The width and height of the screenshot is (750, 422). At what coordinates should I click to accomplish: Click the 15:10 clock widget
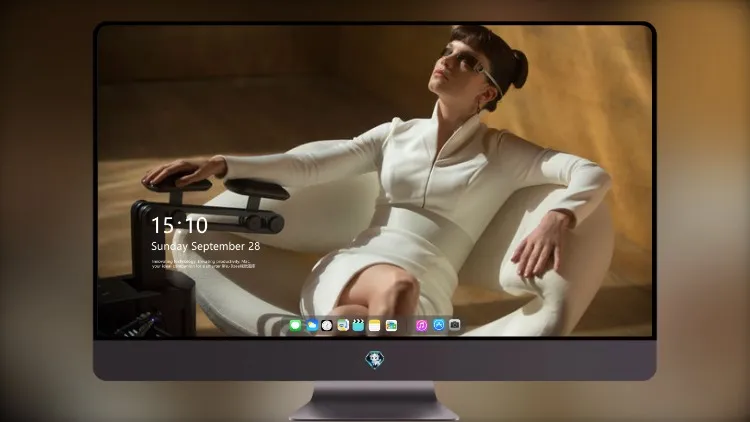pos(179,225)
